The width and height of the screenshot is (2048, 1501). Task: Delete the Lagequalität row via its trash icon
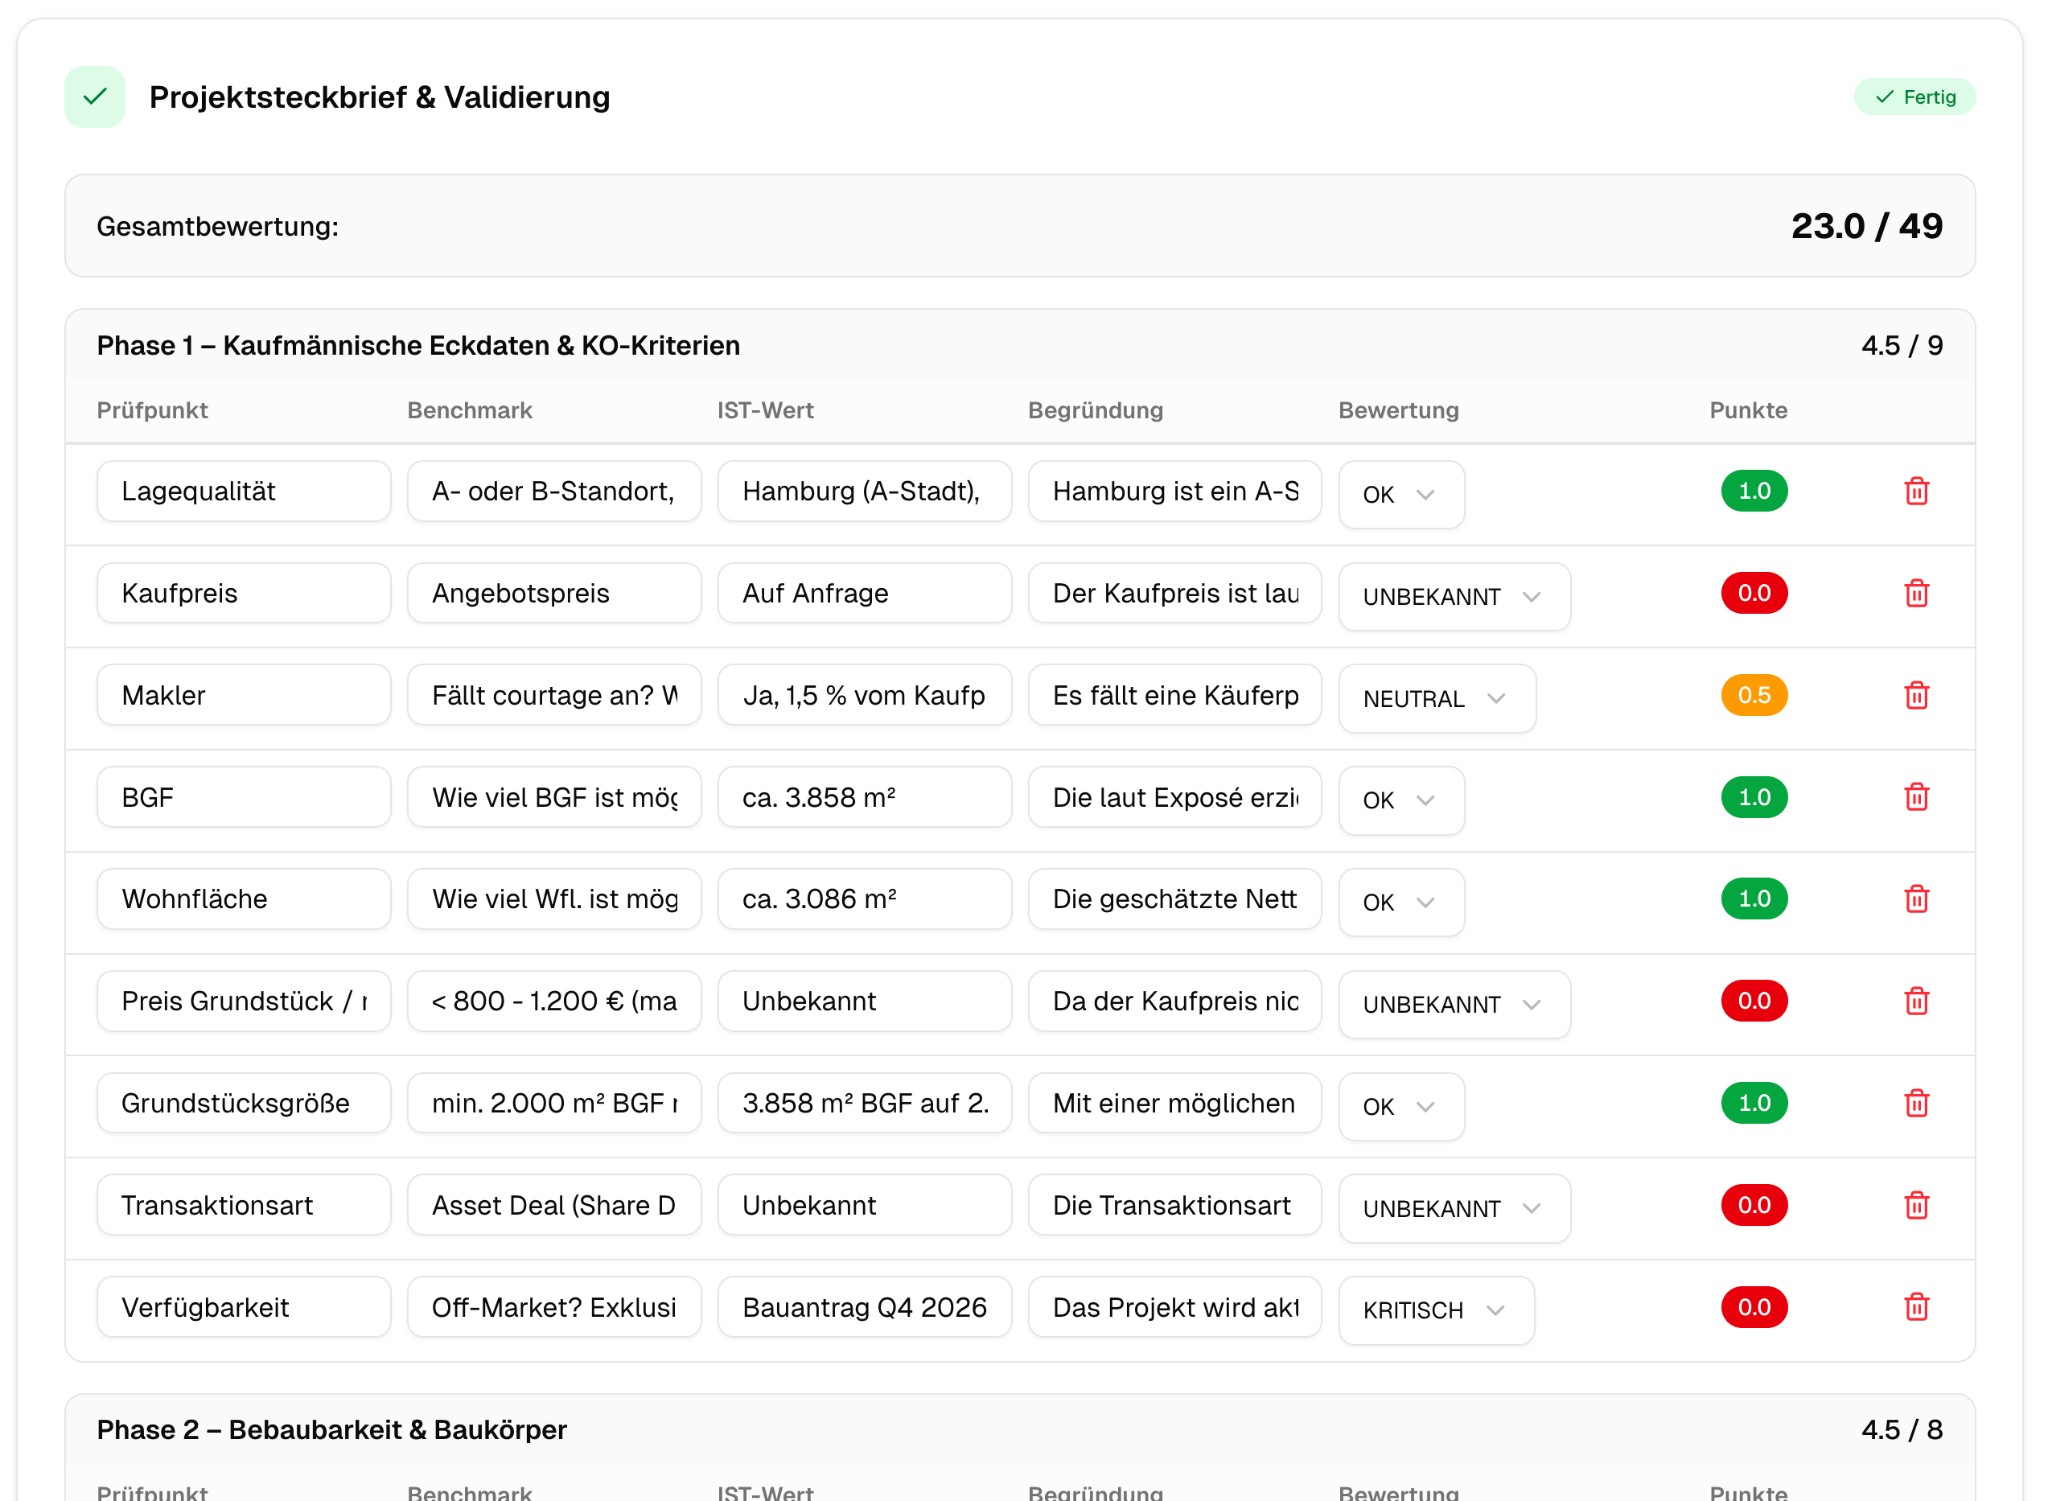pyautogui.click(x=1916, y=491)
